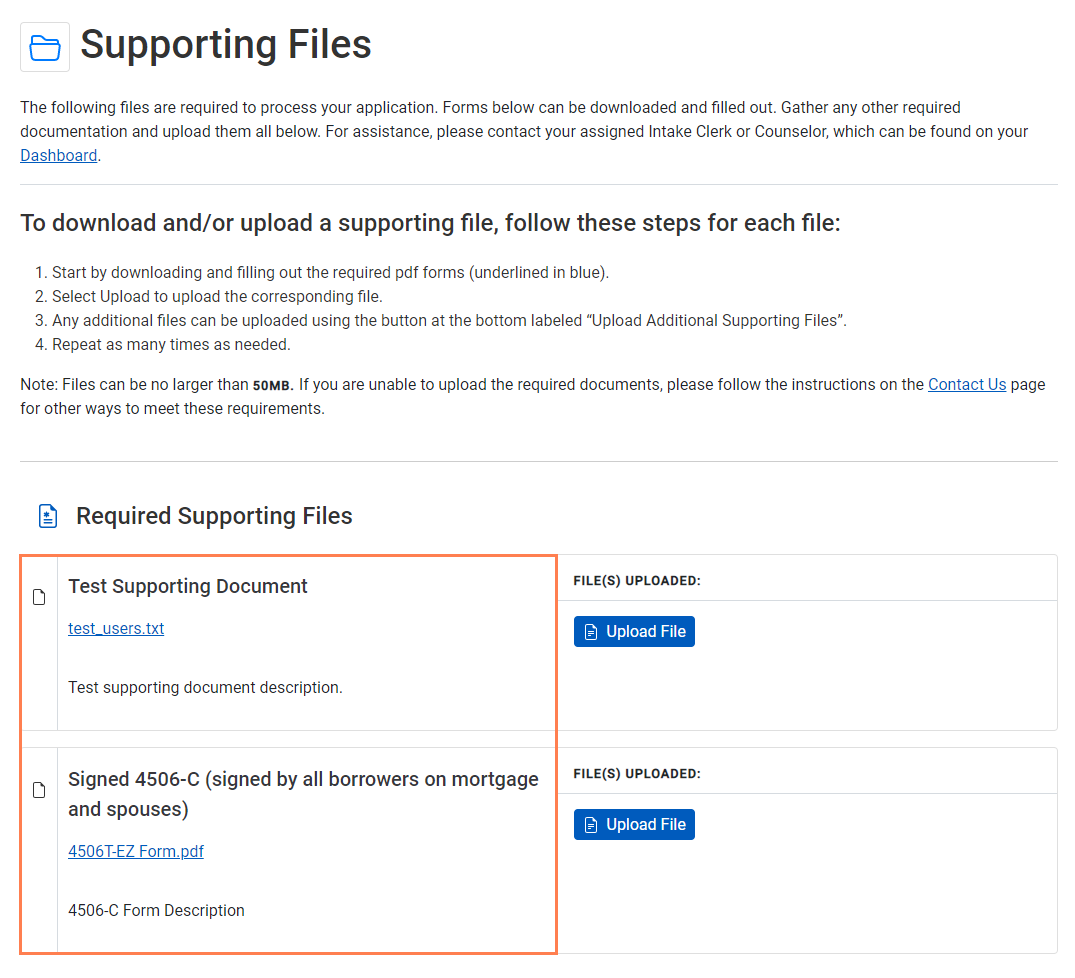Download the test_users.txt file

116,628
